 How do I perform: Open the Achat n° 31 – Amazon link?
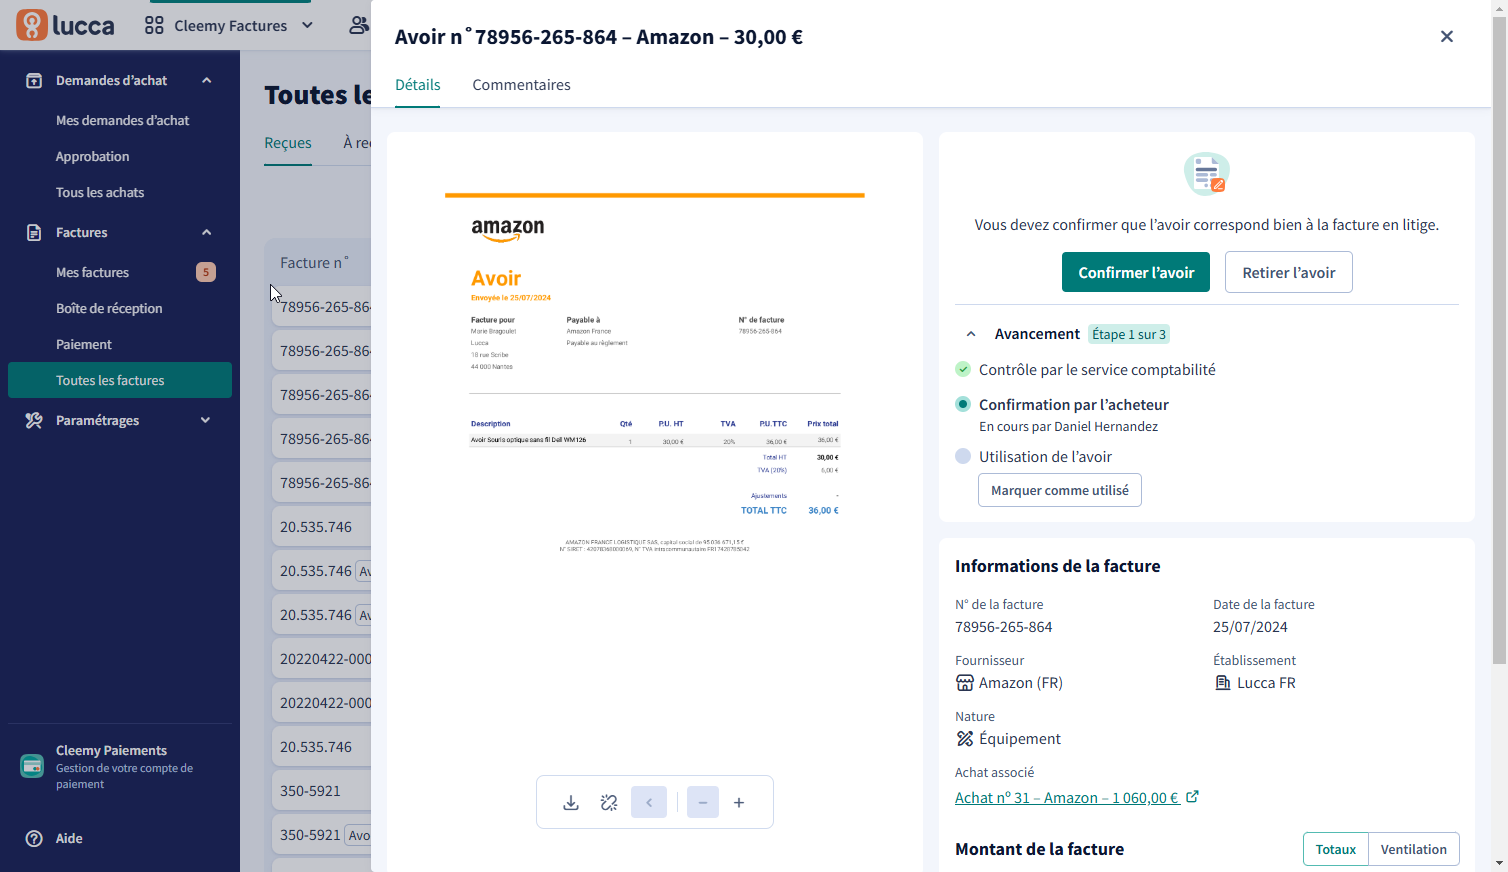click(x=1067, y=798)
